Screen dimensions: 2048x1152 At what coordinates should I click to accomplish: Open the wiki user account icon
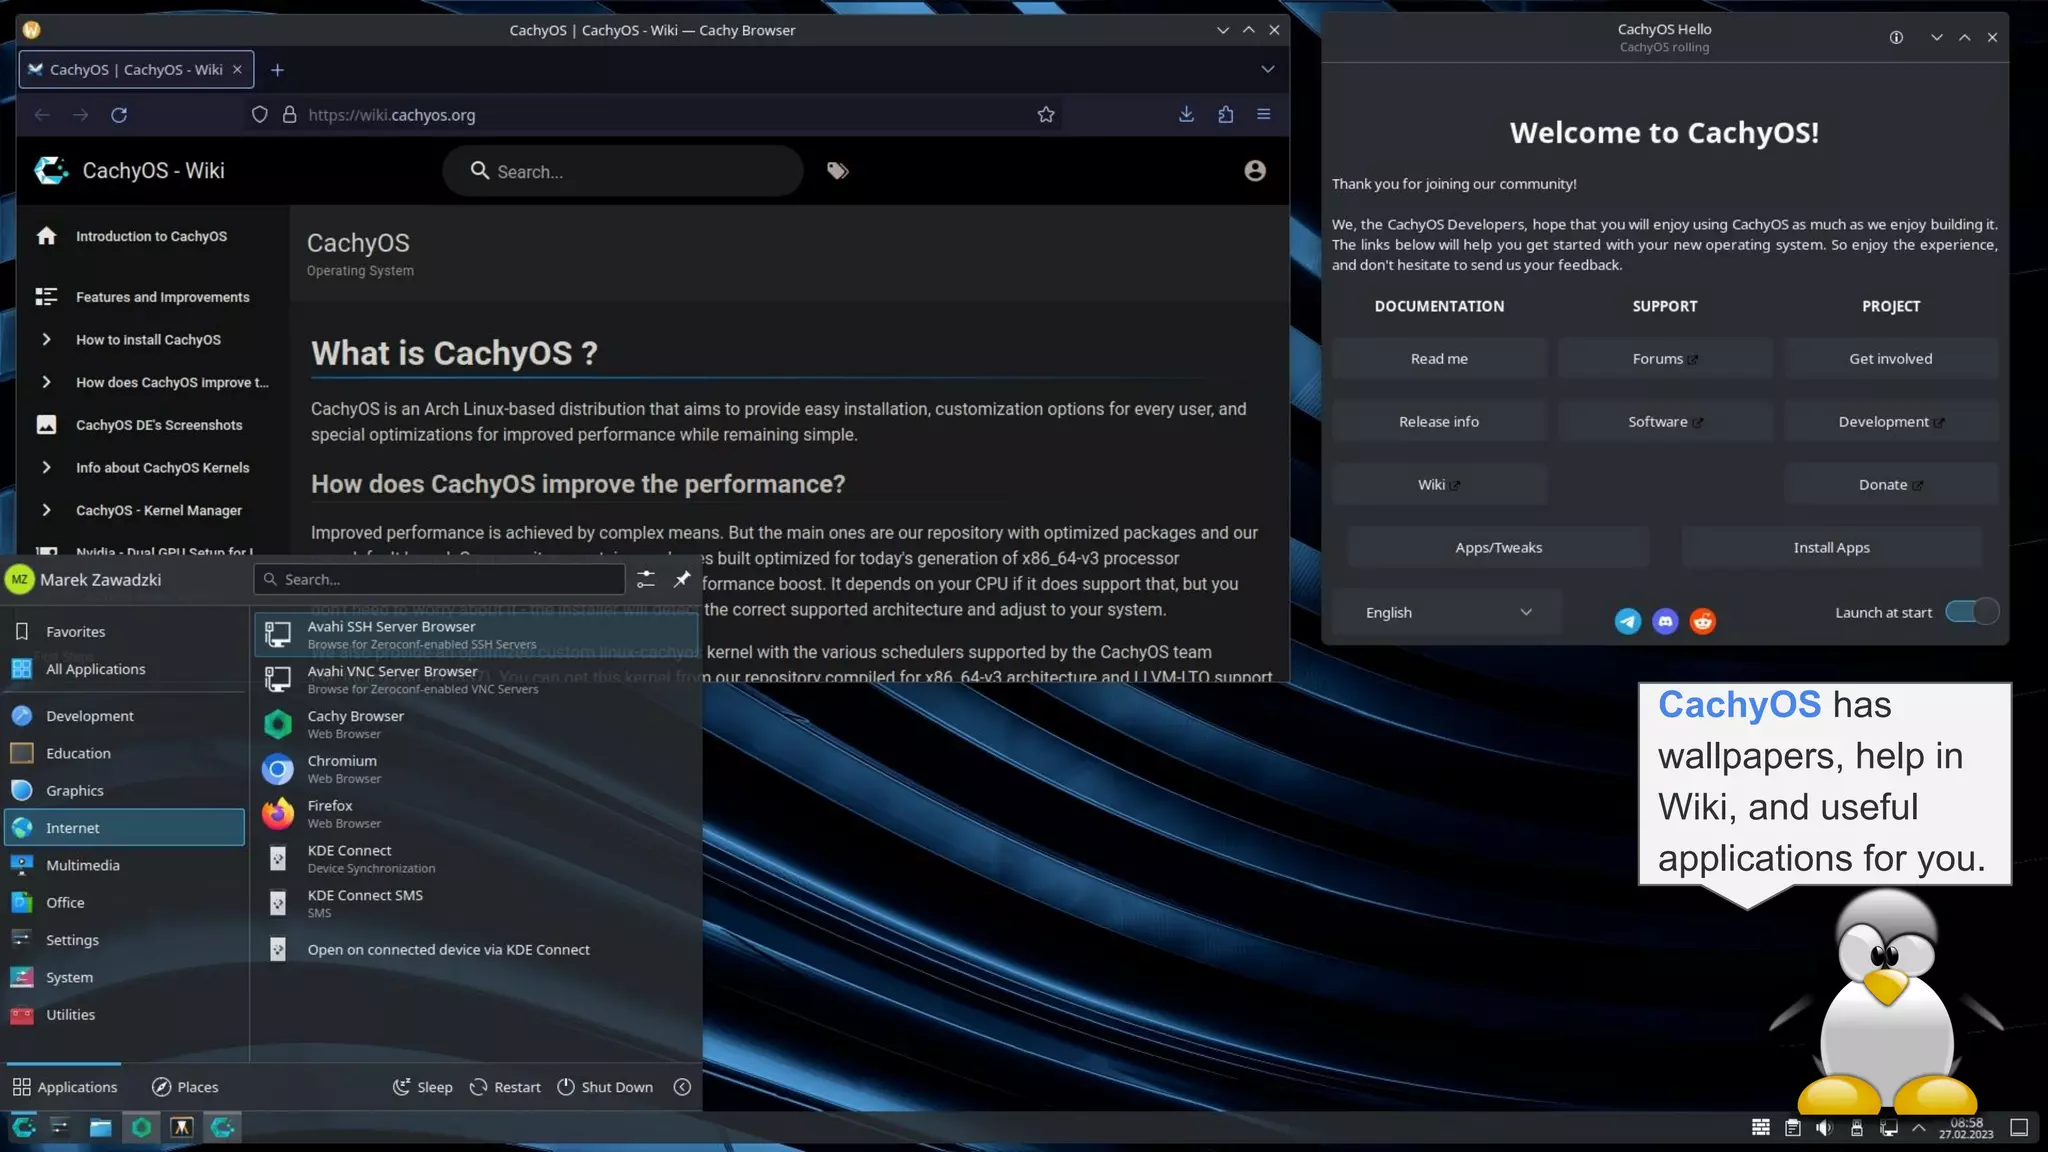point(1255,171)
